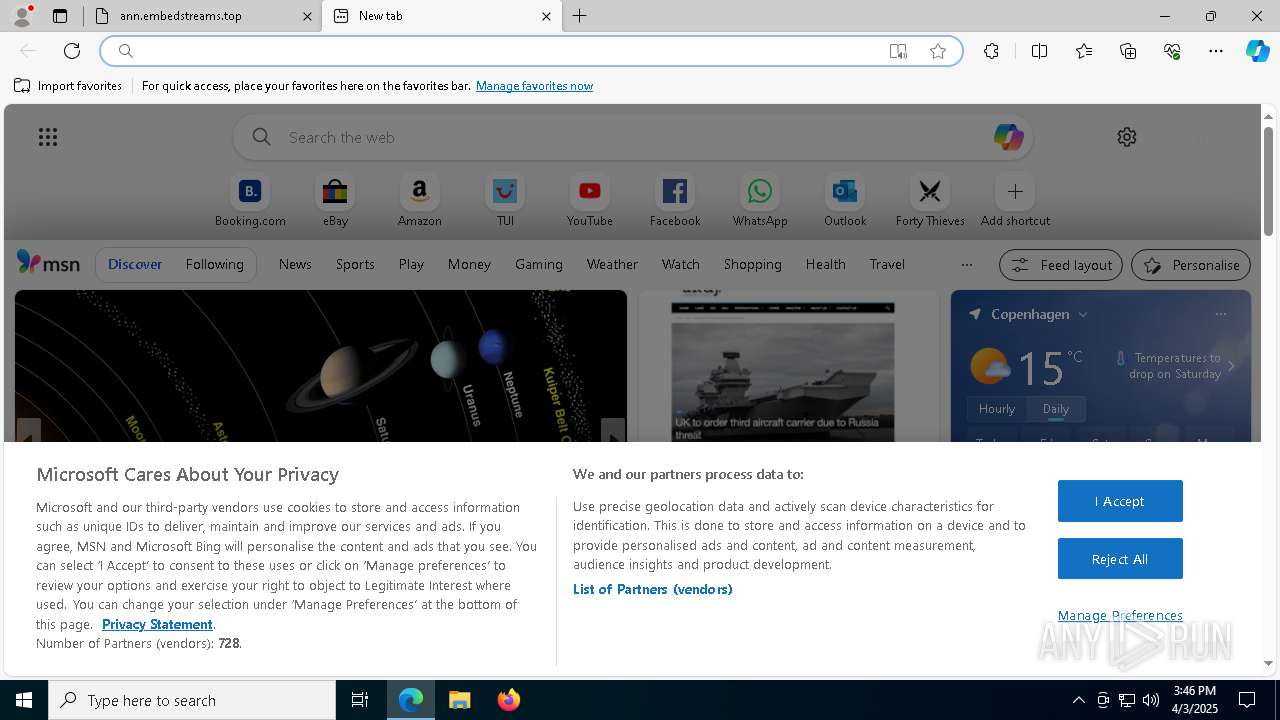Viewport: 1280px width, 720px height.
Task: Open the Sports menu item
Action: pos(355,264)
